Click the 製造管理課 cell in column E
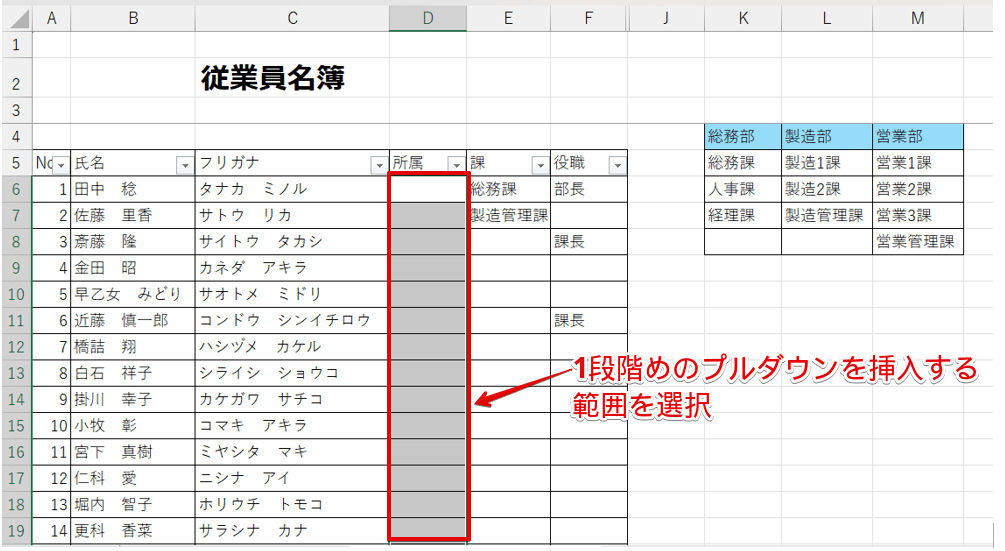Image resolution: width=1005 pixels, height=551 pixels. click(x=508, y=215)
